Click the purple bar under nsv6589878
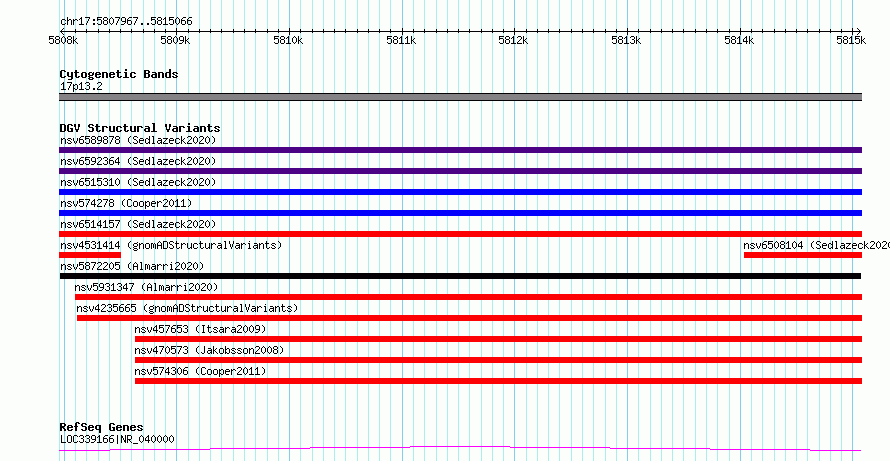The width and height of the screenshot is (890, 461). point(460,150)
